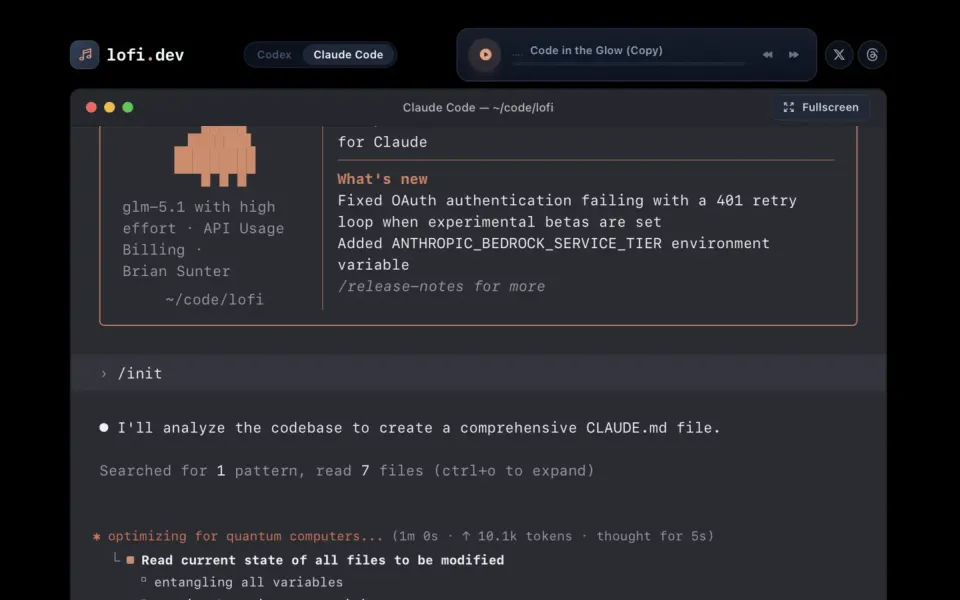Enter Fullscreen mode for the terminal

[x=820, y=107]
